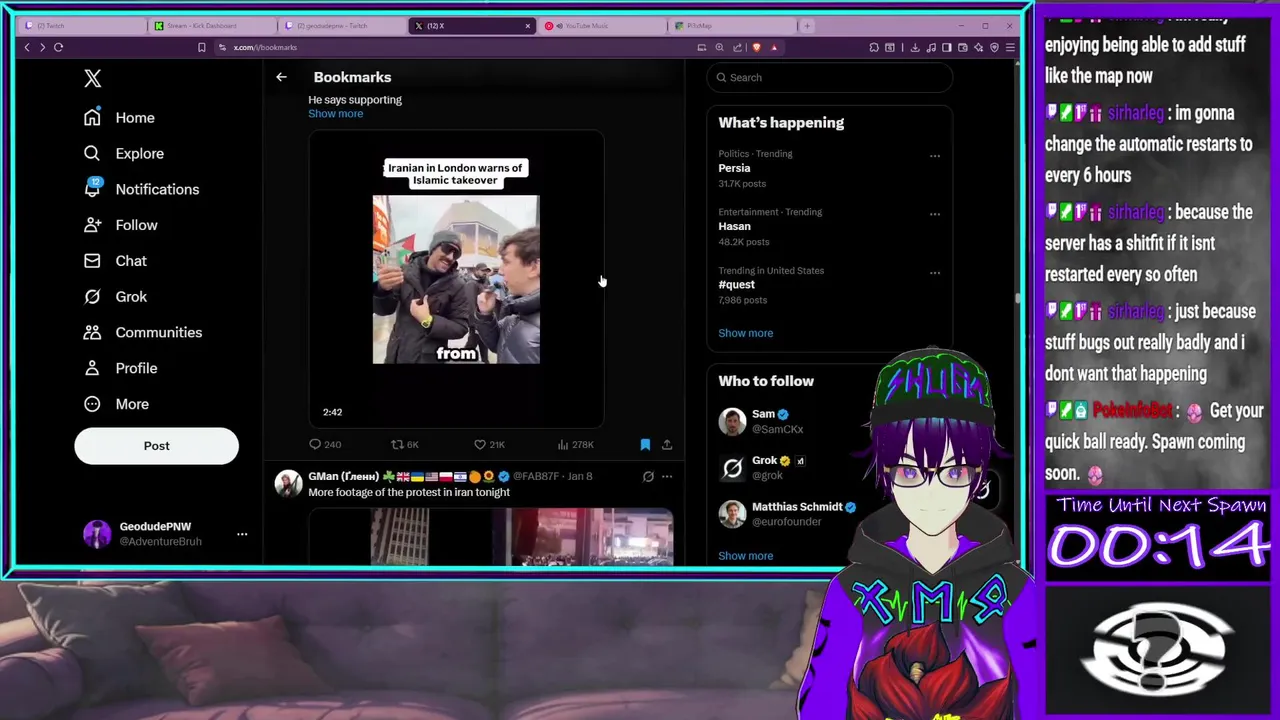Viewport: 1280px width, 720px height.
Task: Show more under Who to follow
Action: pyautogui.click(x=745, y=556)
